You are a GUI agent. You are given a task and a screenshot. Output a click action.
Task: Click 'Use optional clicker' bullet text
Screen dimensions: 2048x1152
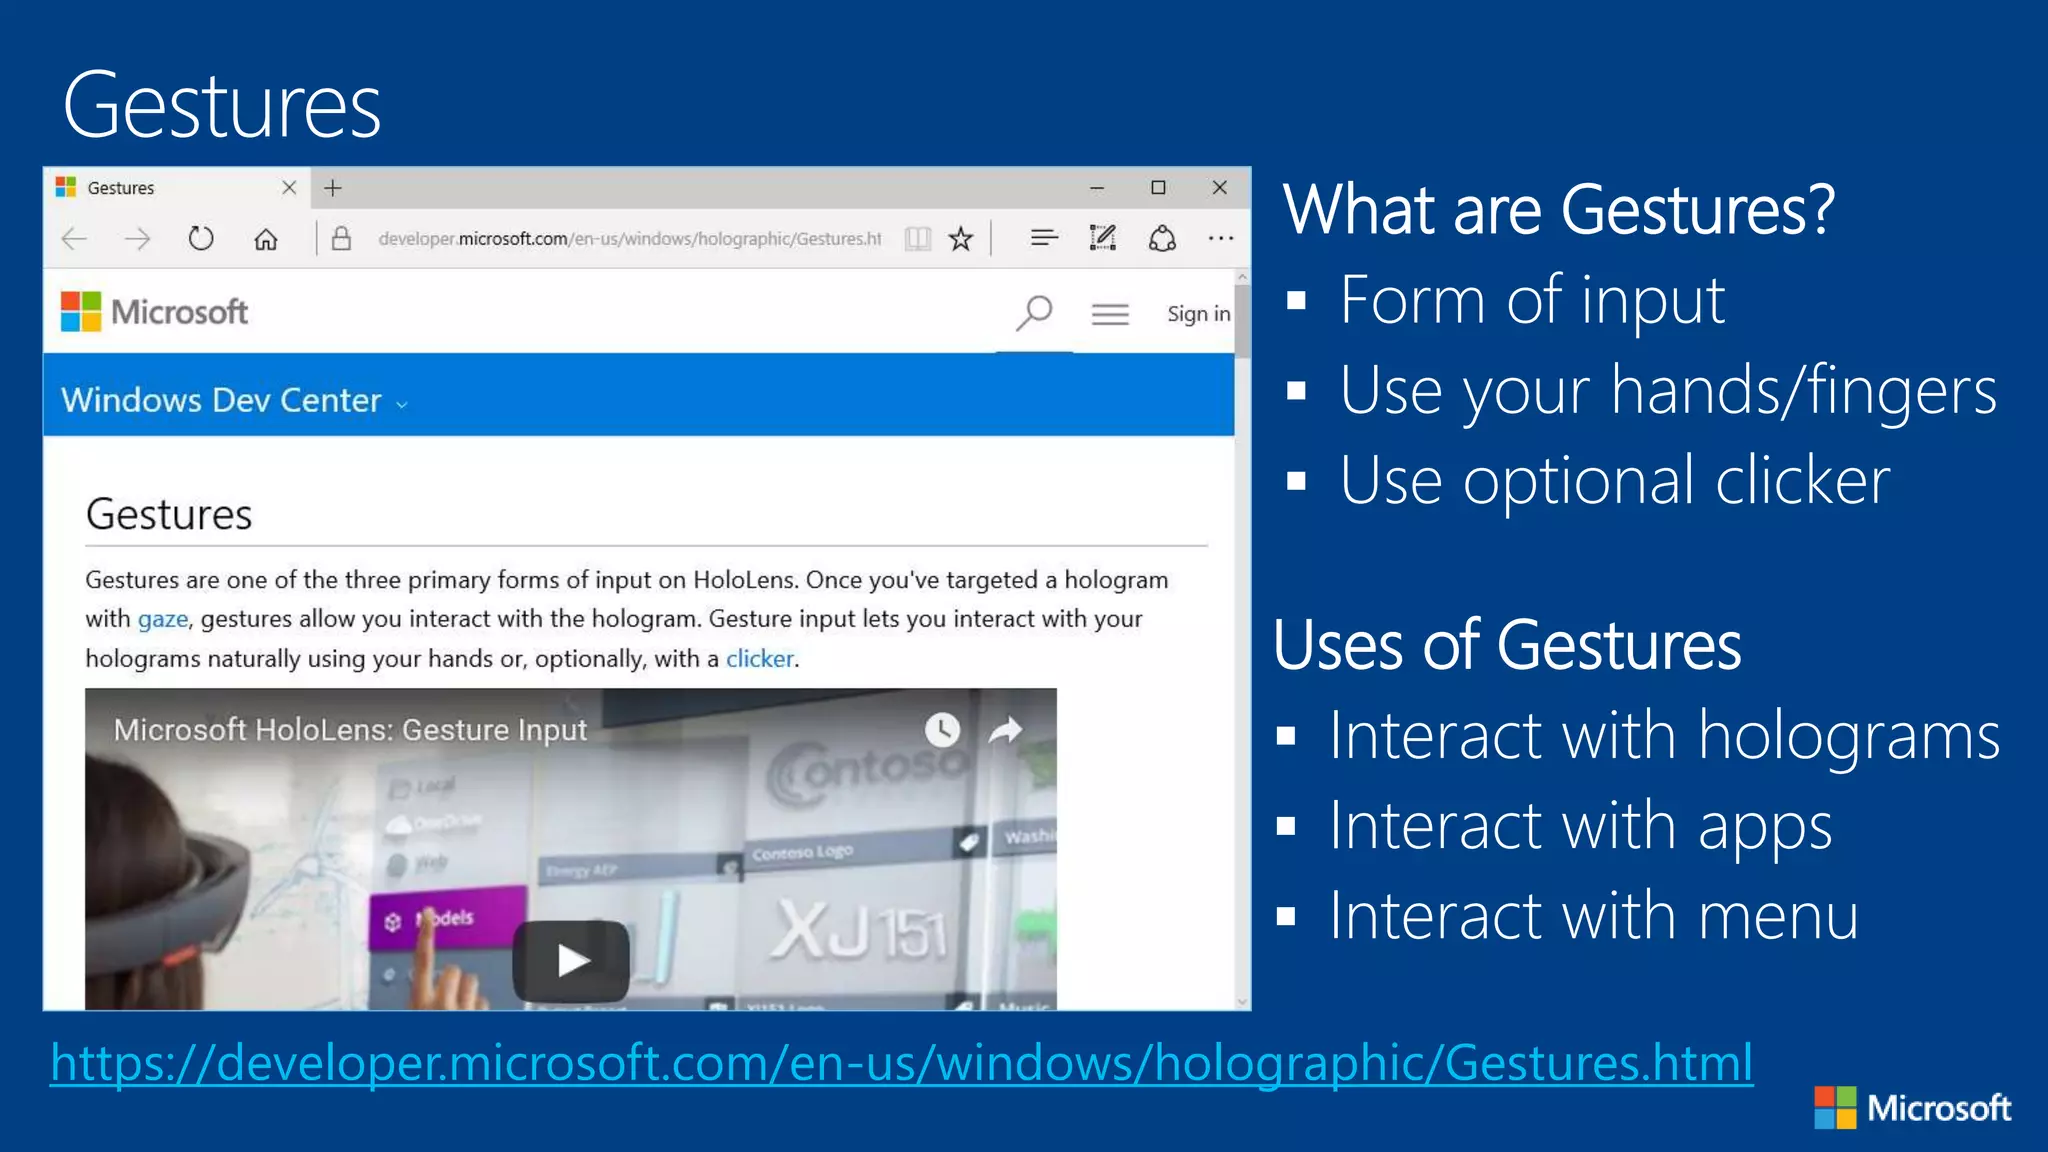tap(1614, 482)
